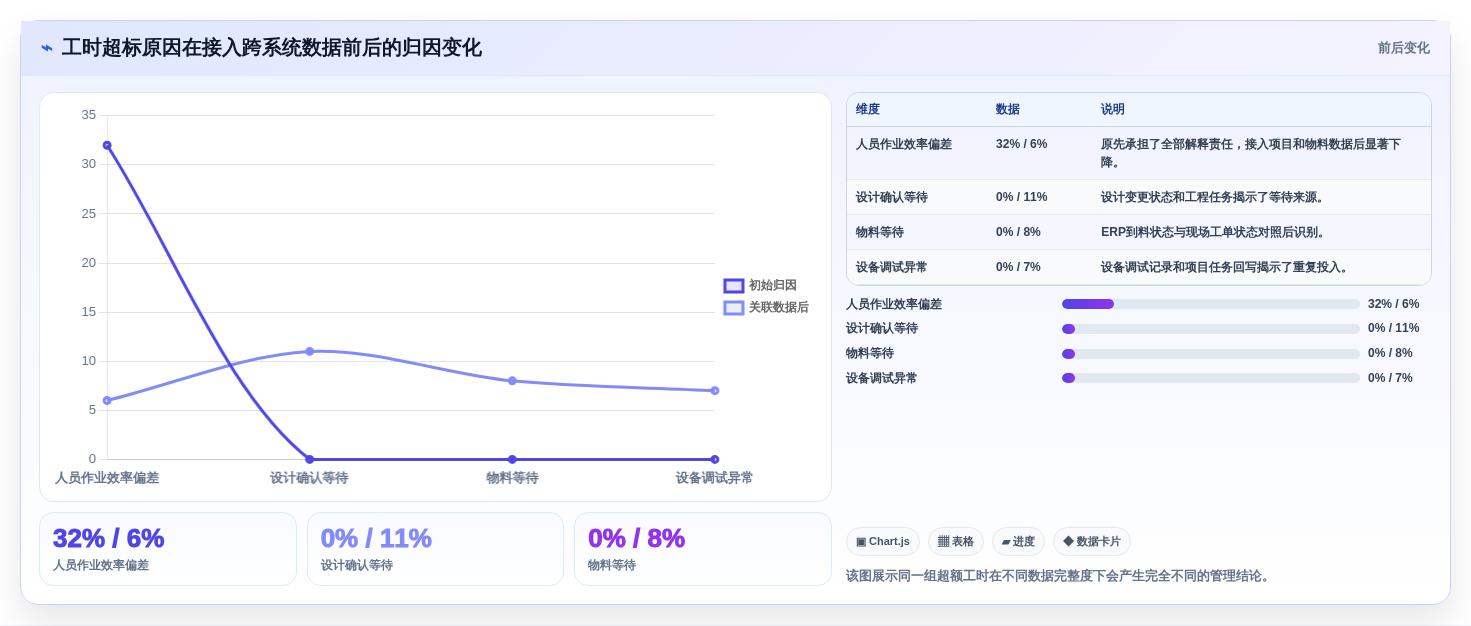Click table value 0% / 11%
Viewport: 1471px width, 626px height.
[x=1022, y=198]
